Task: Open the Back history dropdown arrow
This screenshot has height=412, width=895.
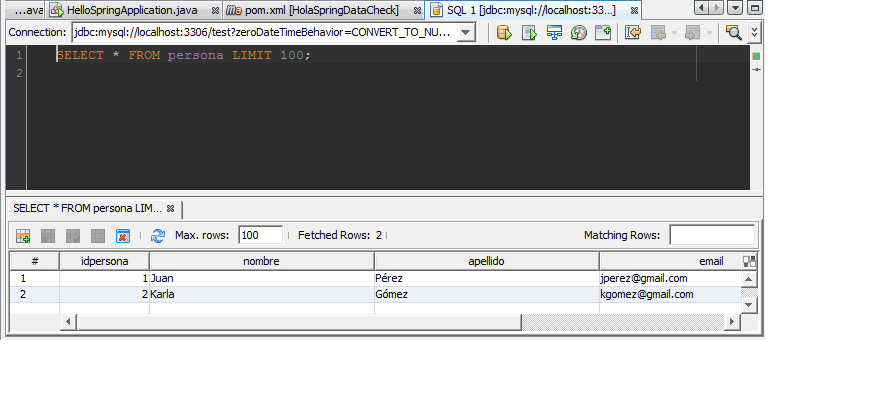Action: pos(674,33)
